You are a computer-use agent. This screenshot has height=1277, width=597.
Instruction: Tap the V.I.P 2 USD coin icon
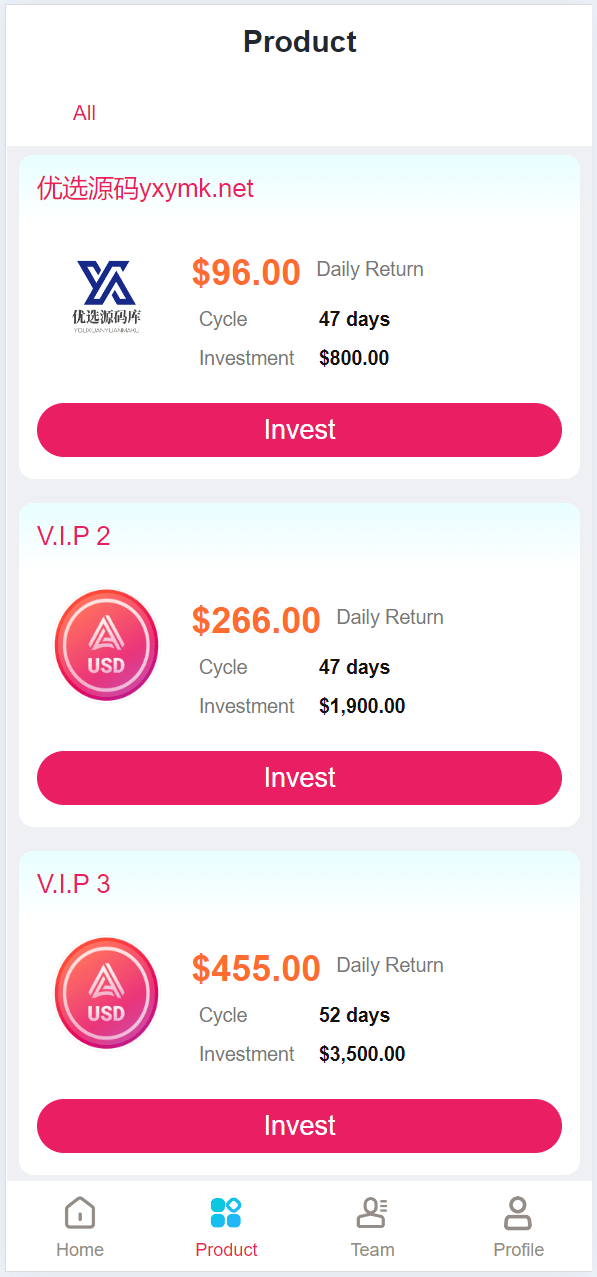106,645
